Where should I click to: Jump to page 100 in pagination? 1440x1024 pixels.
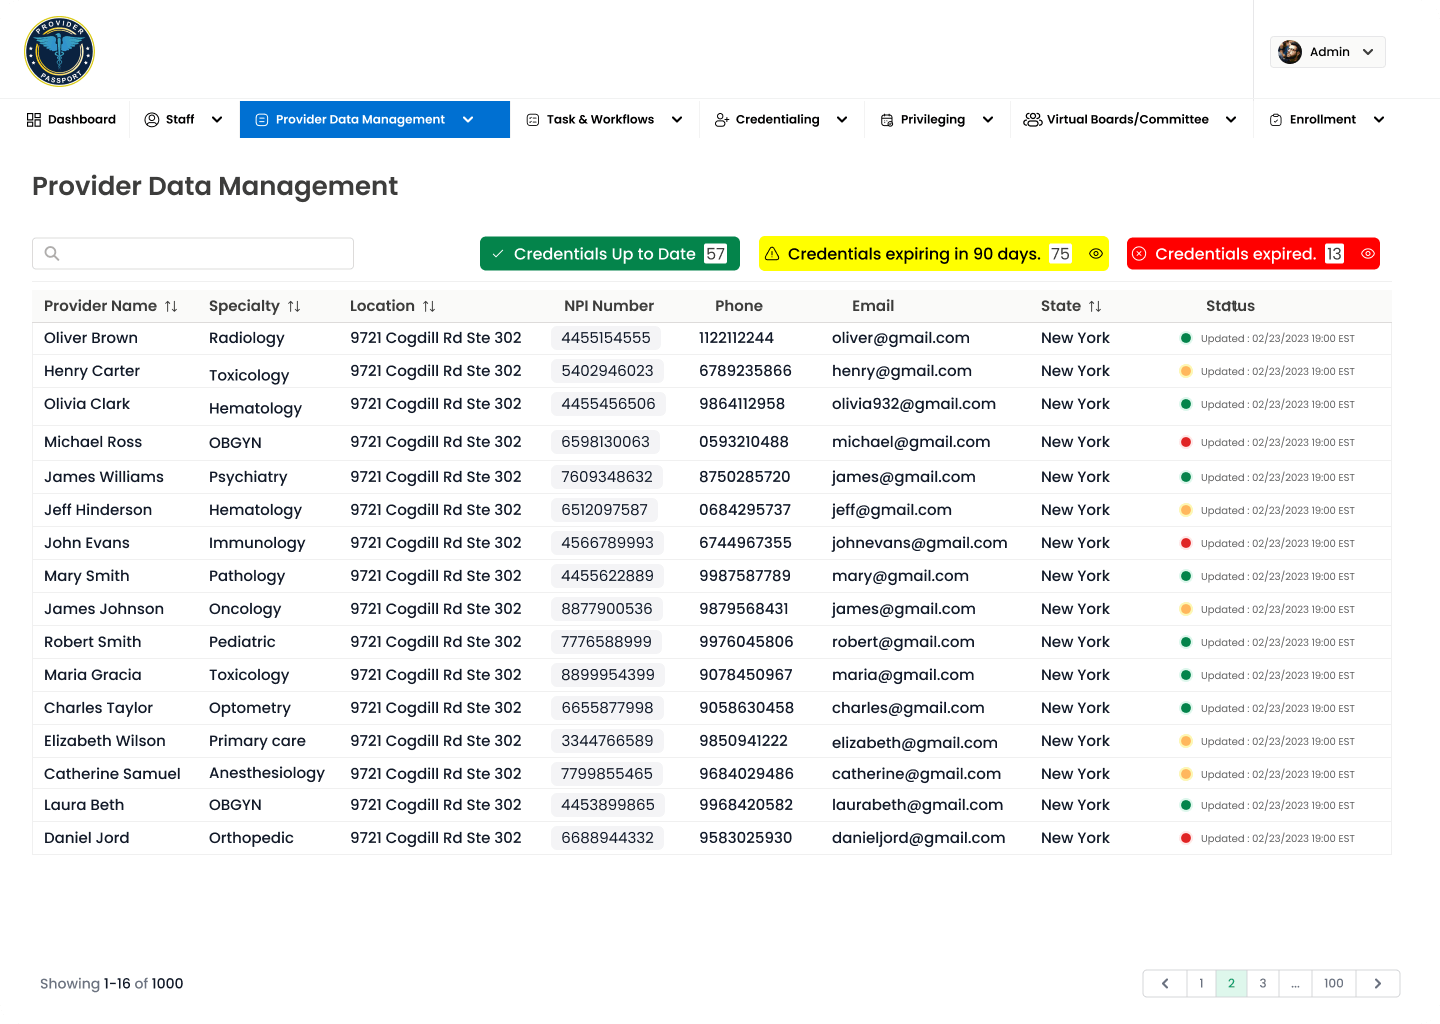tap(1333, 983)
